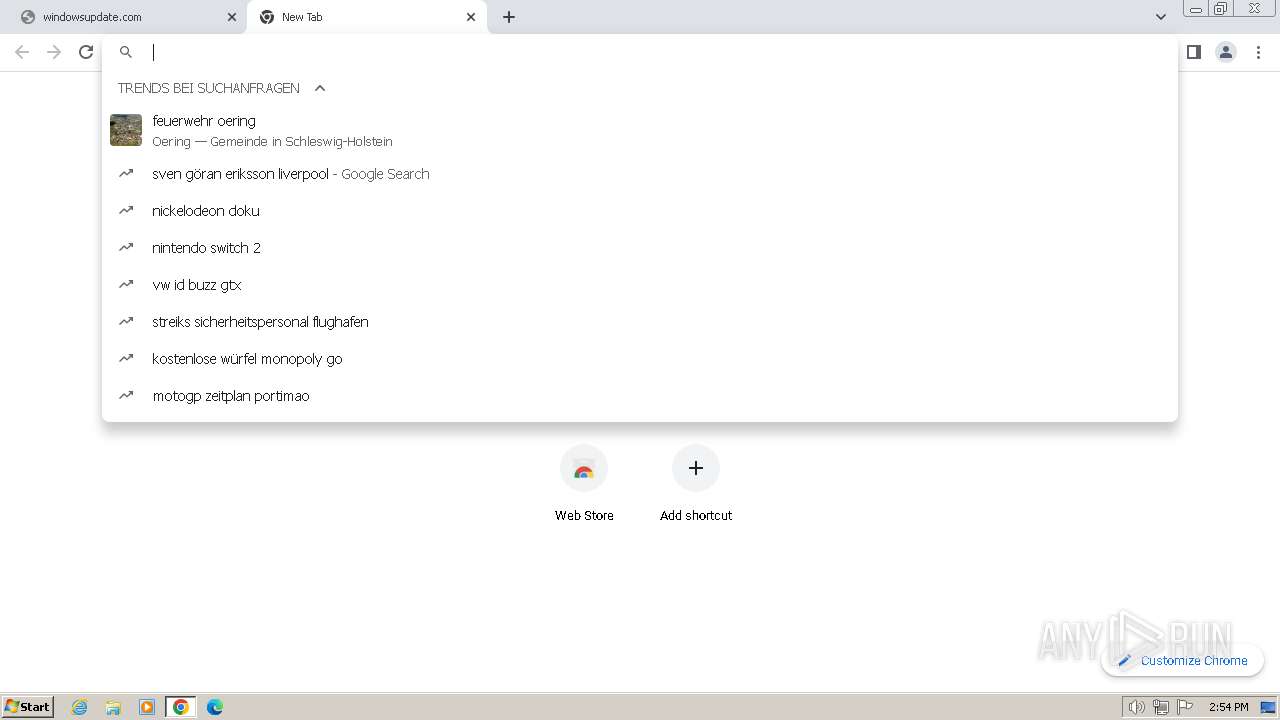
Task: Select the New Tab tab
Action: pos(366,17)
